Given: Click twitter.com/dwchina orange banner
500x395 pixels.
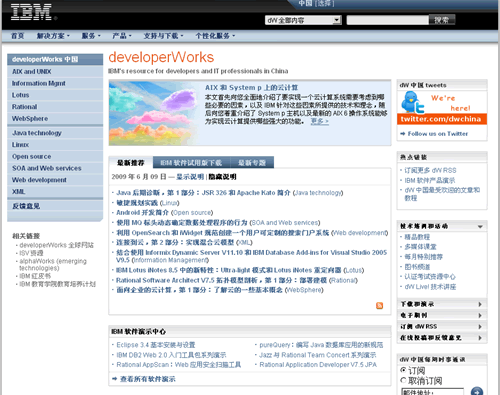Looking at the screenshot, I should (442, 119).
